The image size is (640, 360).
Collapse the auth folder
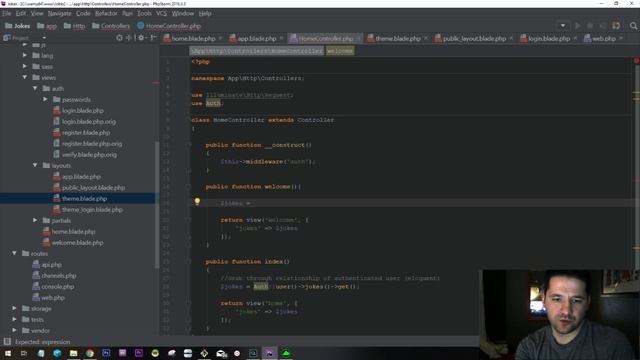(35, 88)
